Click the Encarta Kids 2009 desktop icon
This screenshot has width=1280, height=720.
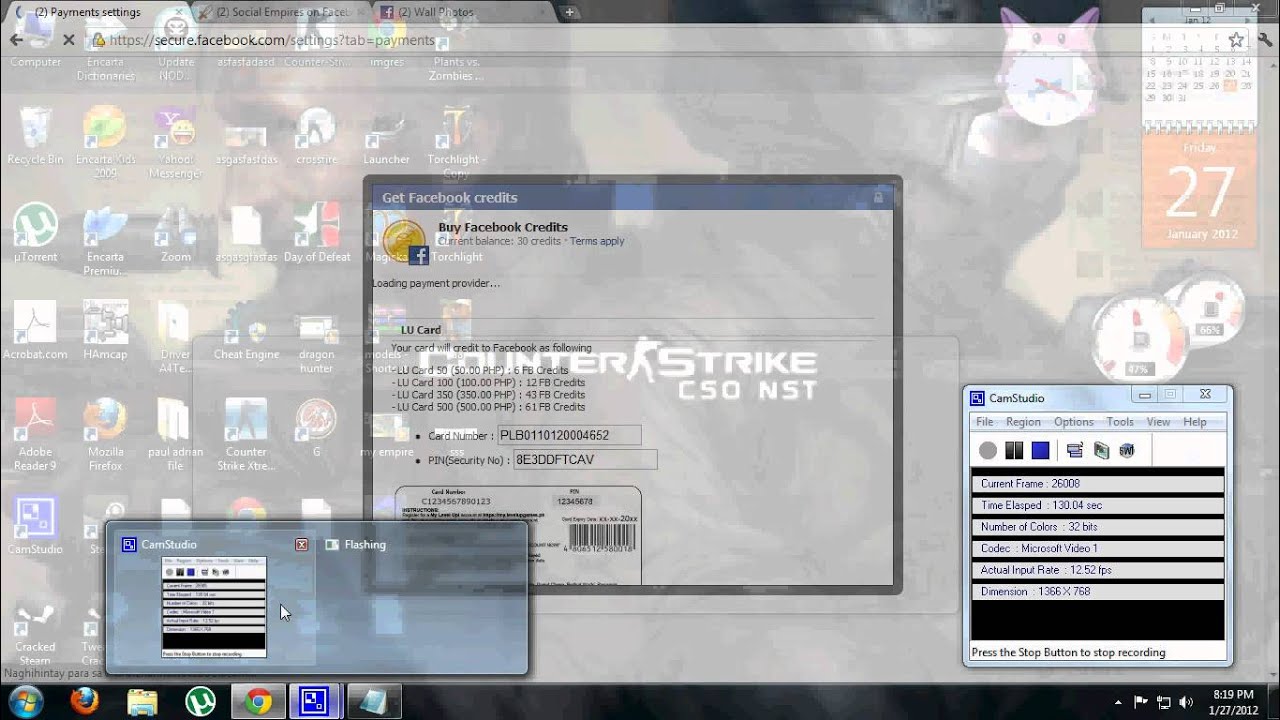click(x=105, y=143)
